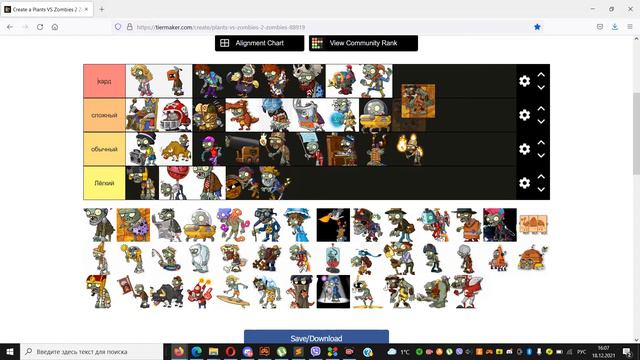Click the Windows taskbar search box
This screenshot has height=360, width=640.
[x=92, y=351]
